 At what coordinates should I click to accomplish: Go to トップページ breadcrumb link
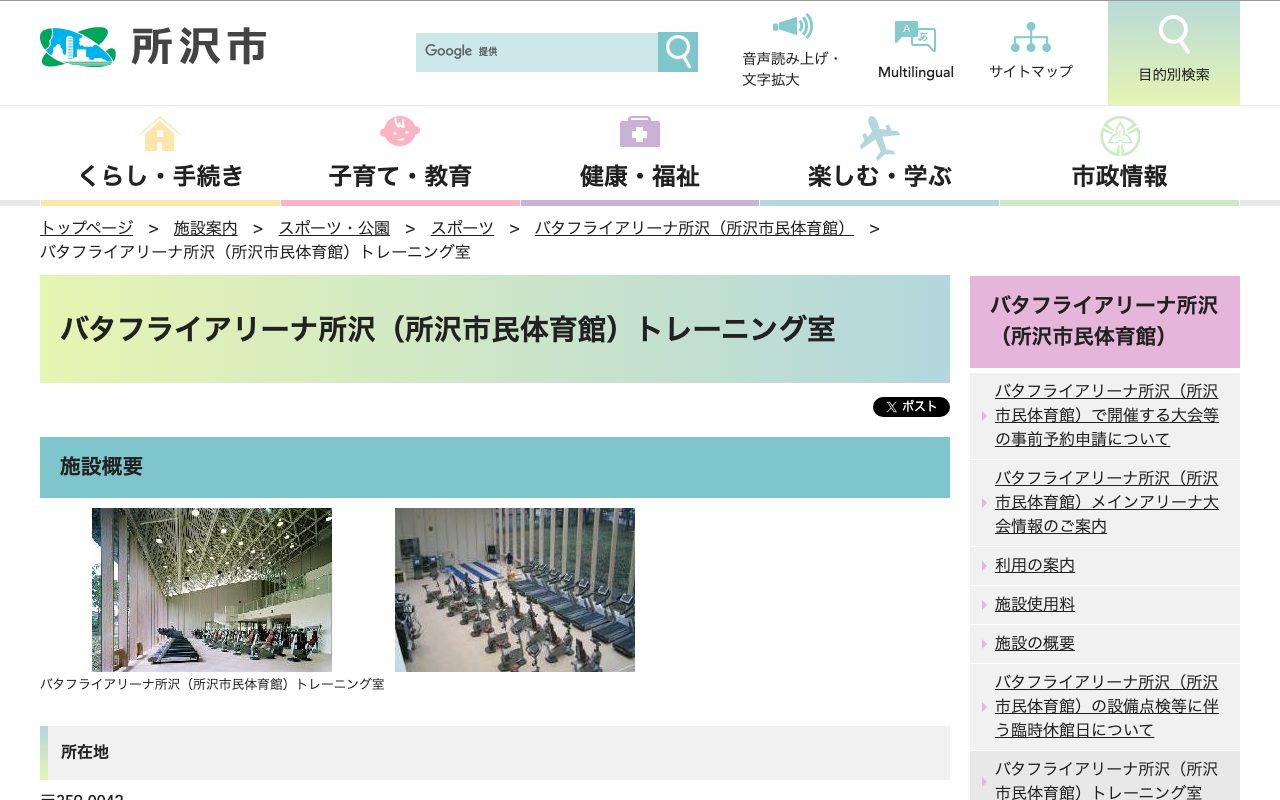[86, 228]
